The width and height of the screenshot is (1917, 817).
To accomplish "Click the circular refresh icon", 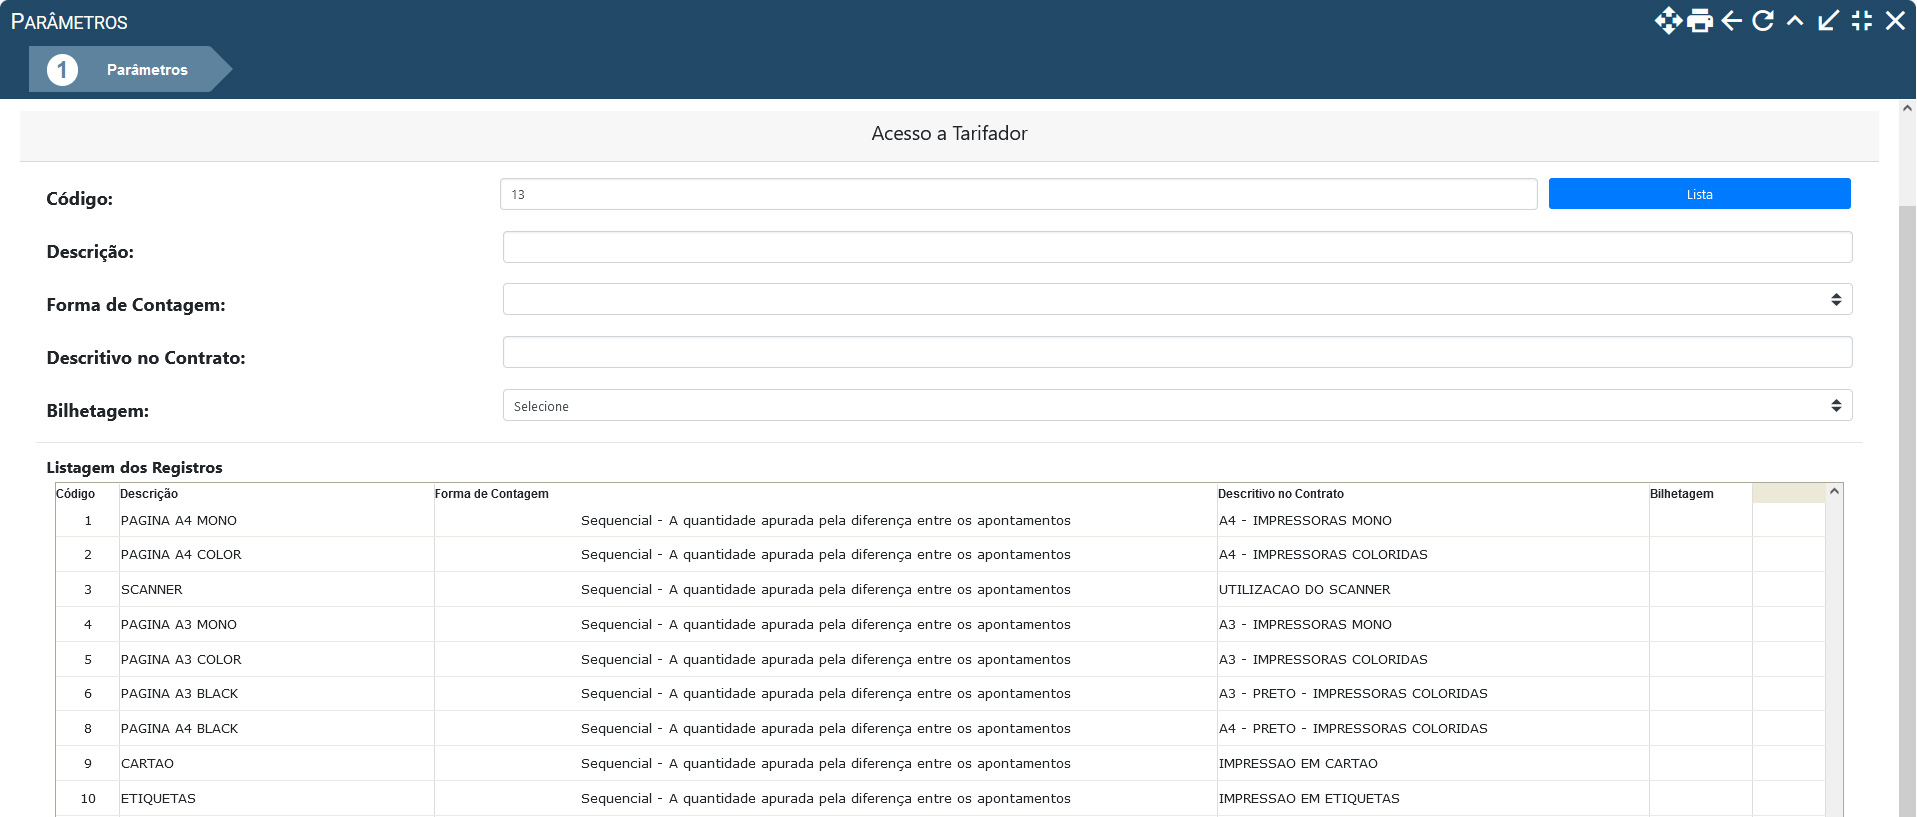I will coord(1763,21).
